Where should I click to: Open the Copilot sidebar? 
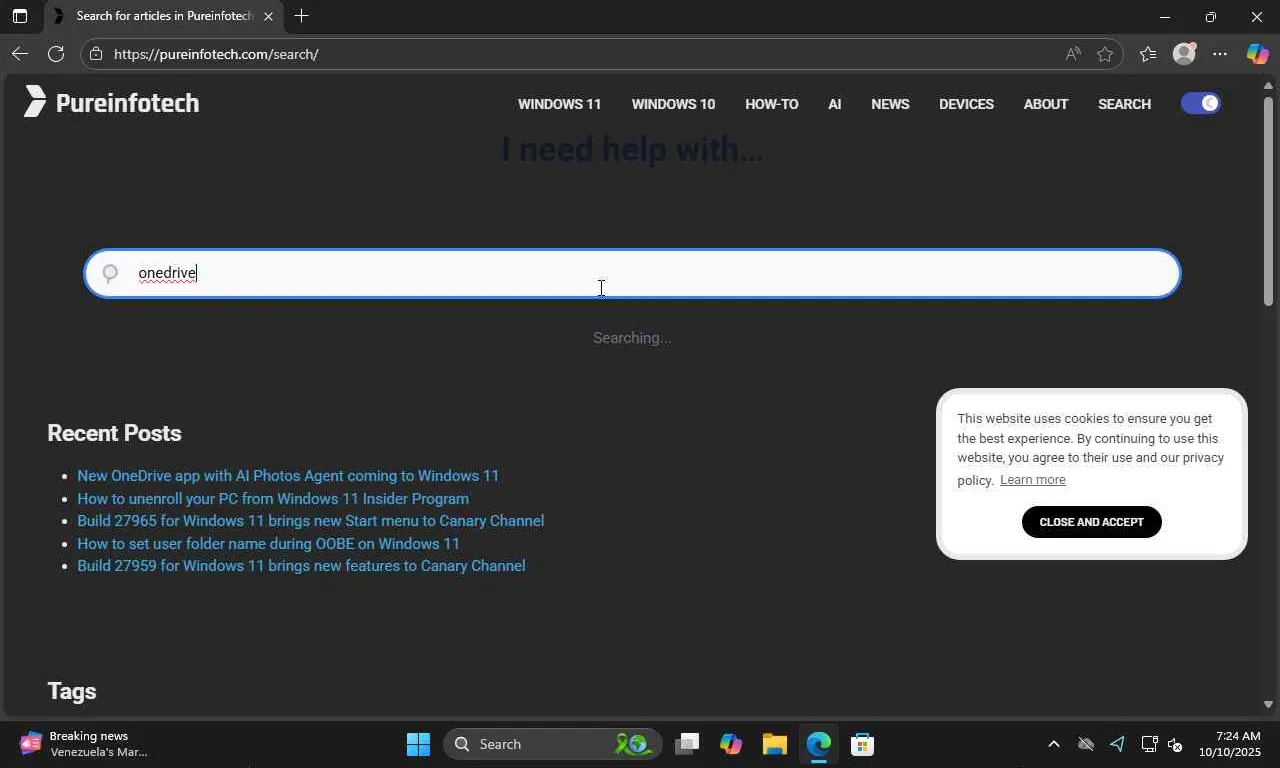(x=1257, y=54)
